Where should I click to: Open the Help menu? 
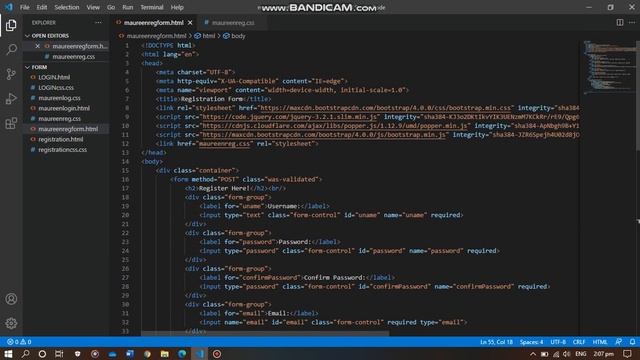177,7
